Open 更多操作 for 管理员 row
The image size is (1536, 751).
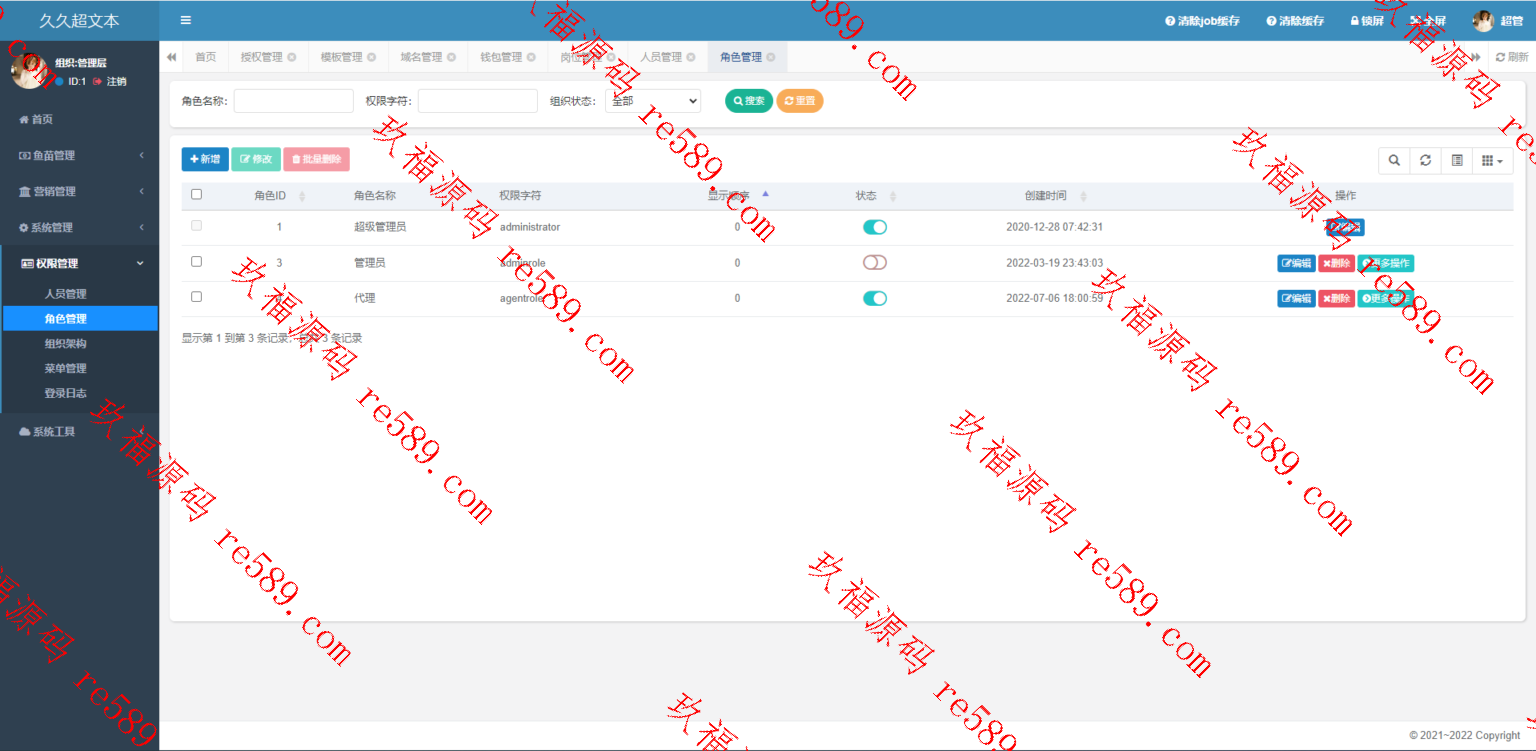click(x=1386, y=263)
